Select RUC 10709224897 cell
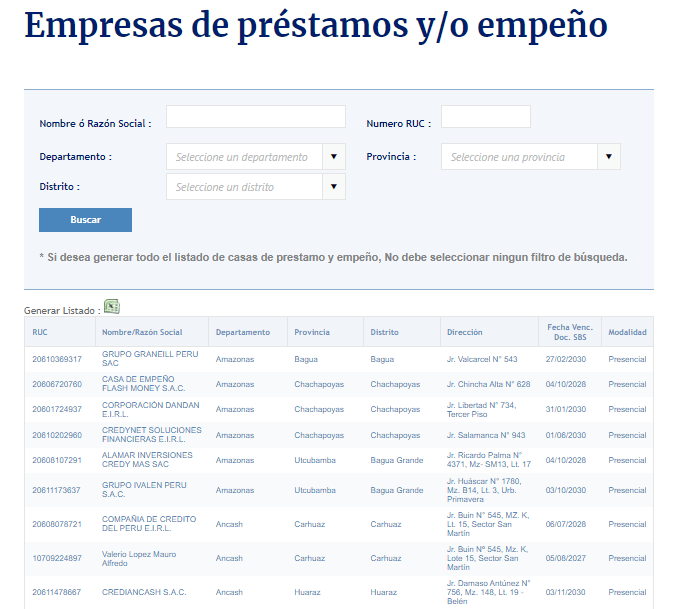 tap(57, 558)
